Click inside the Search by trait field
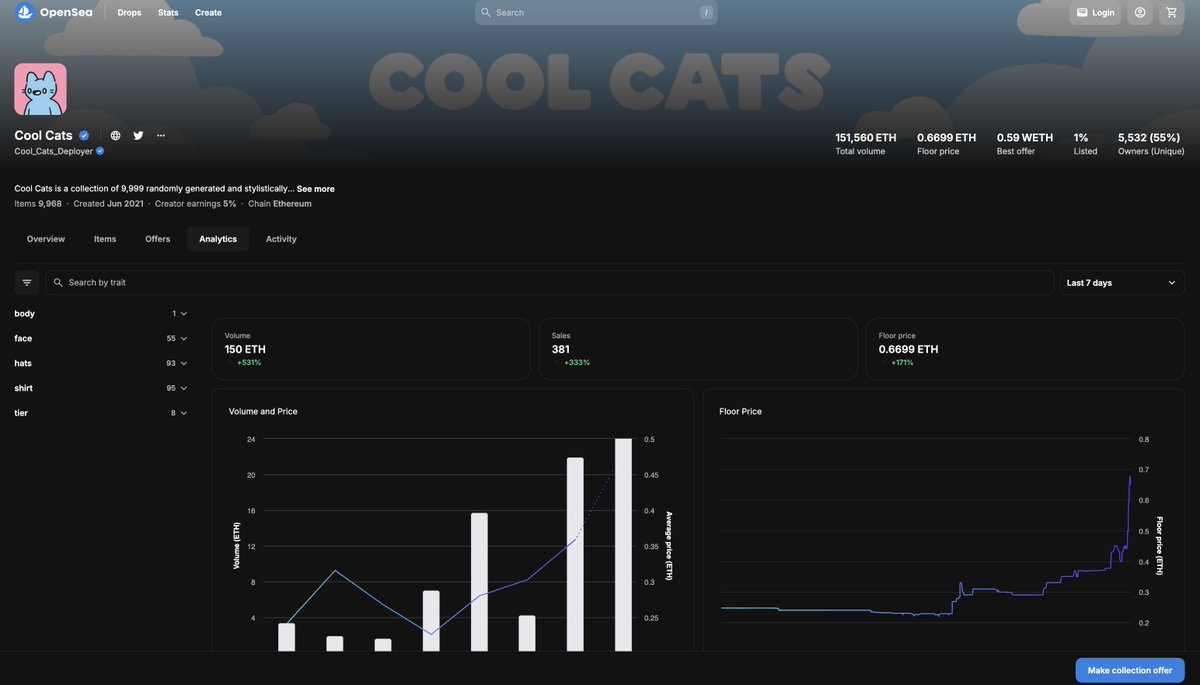Screen dimensions: 1200x685 200,282
